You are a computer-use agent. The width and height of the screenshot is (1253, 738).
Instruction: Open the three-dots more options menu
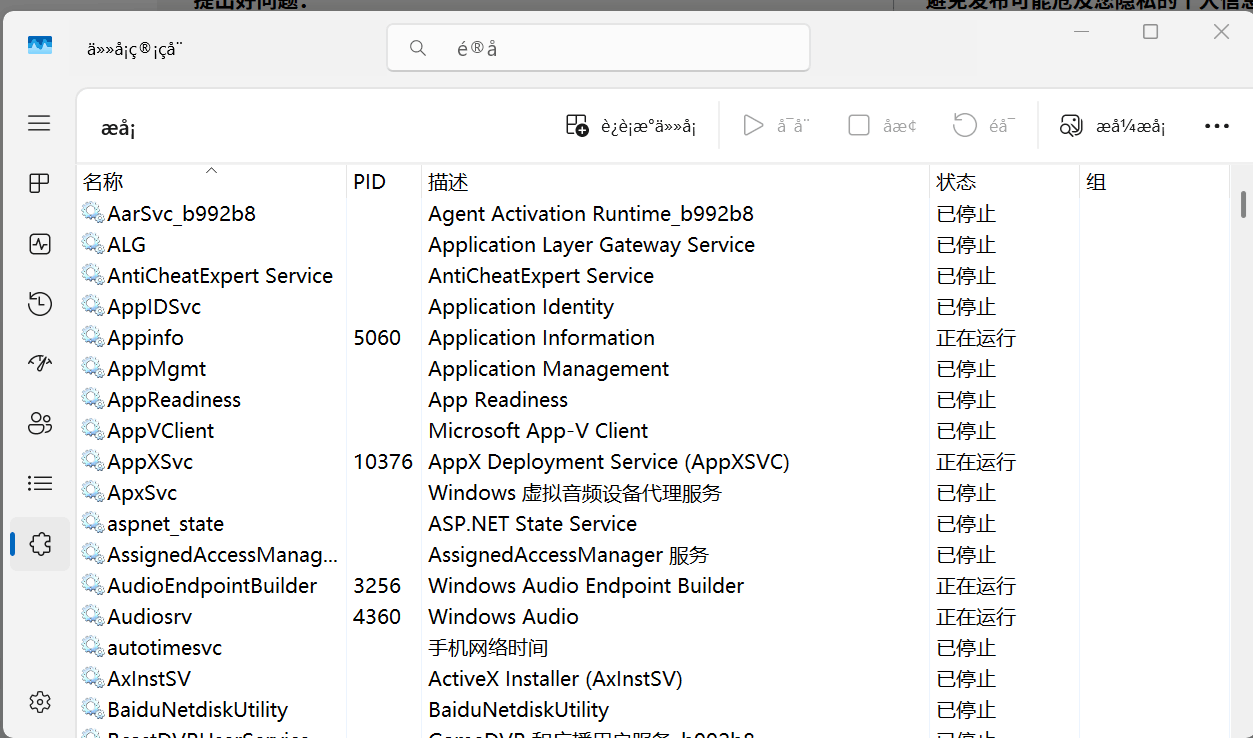[1216, 126]
